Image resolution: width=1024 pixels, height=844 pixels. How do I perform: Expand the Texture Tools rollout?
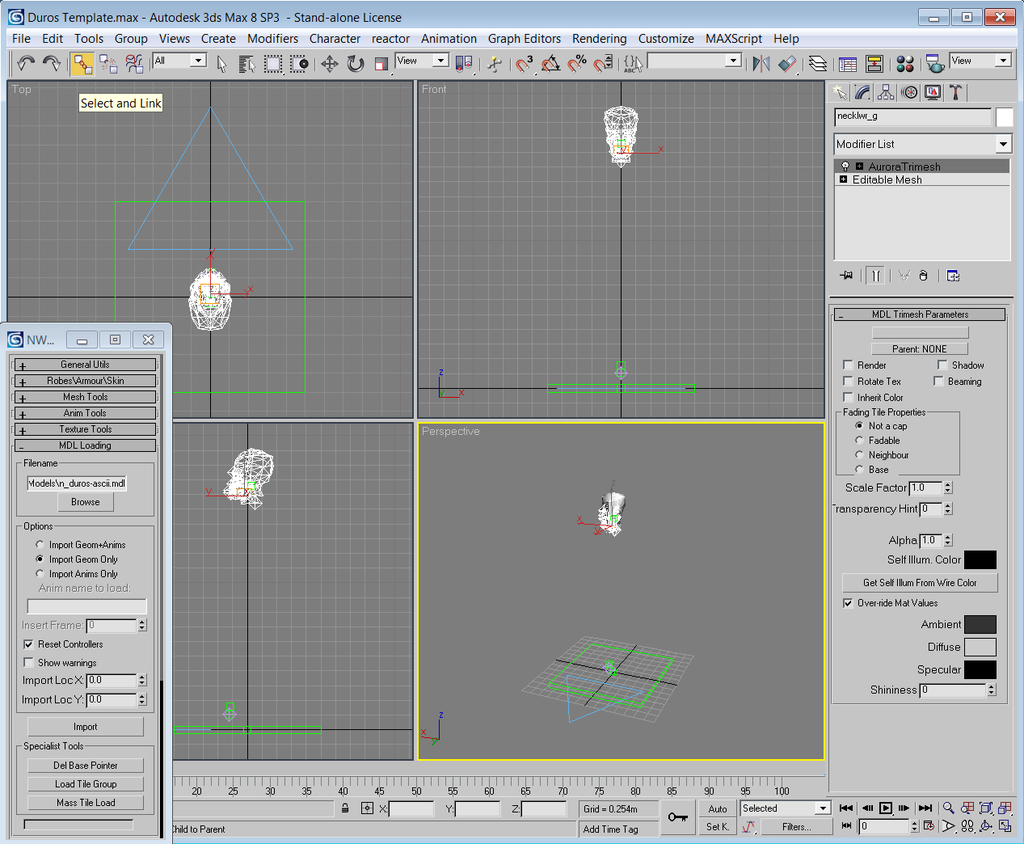click(85, 429)
